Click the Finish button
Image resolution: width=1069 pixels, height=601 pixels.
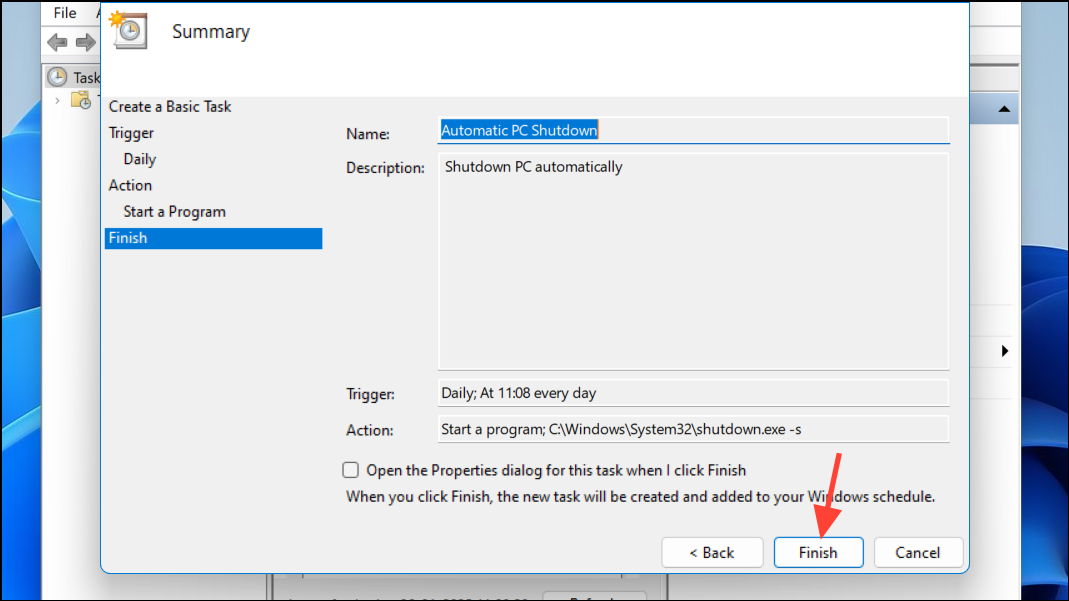818,552
